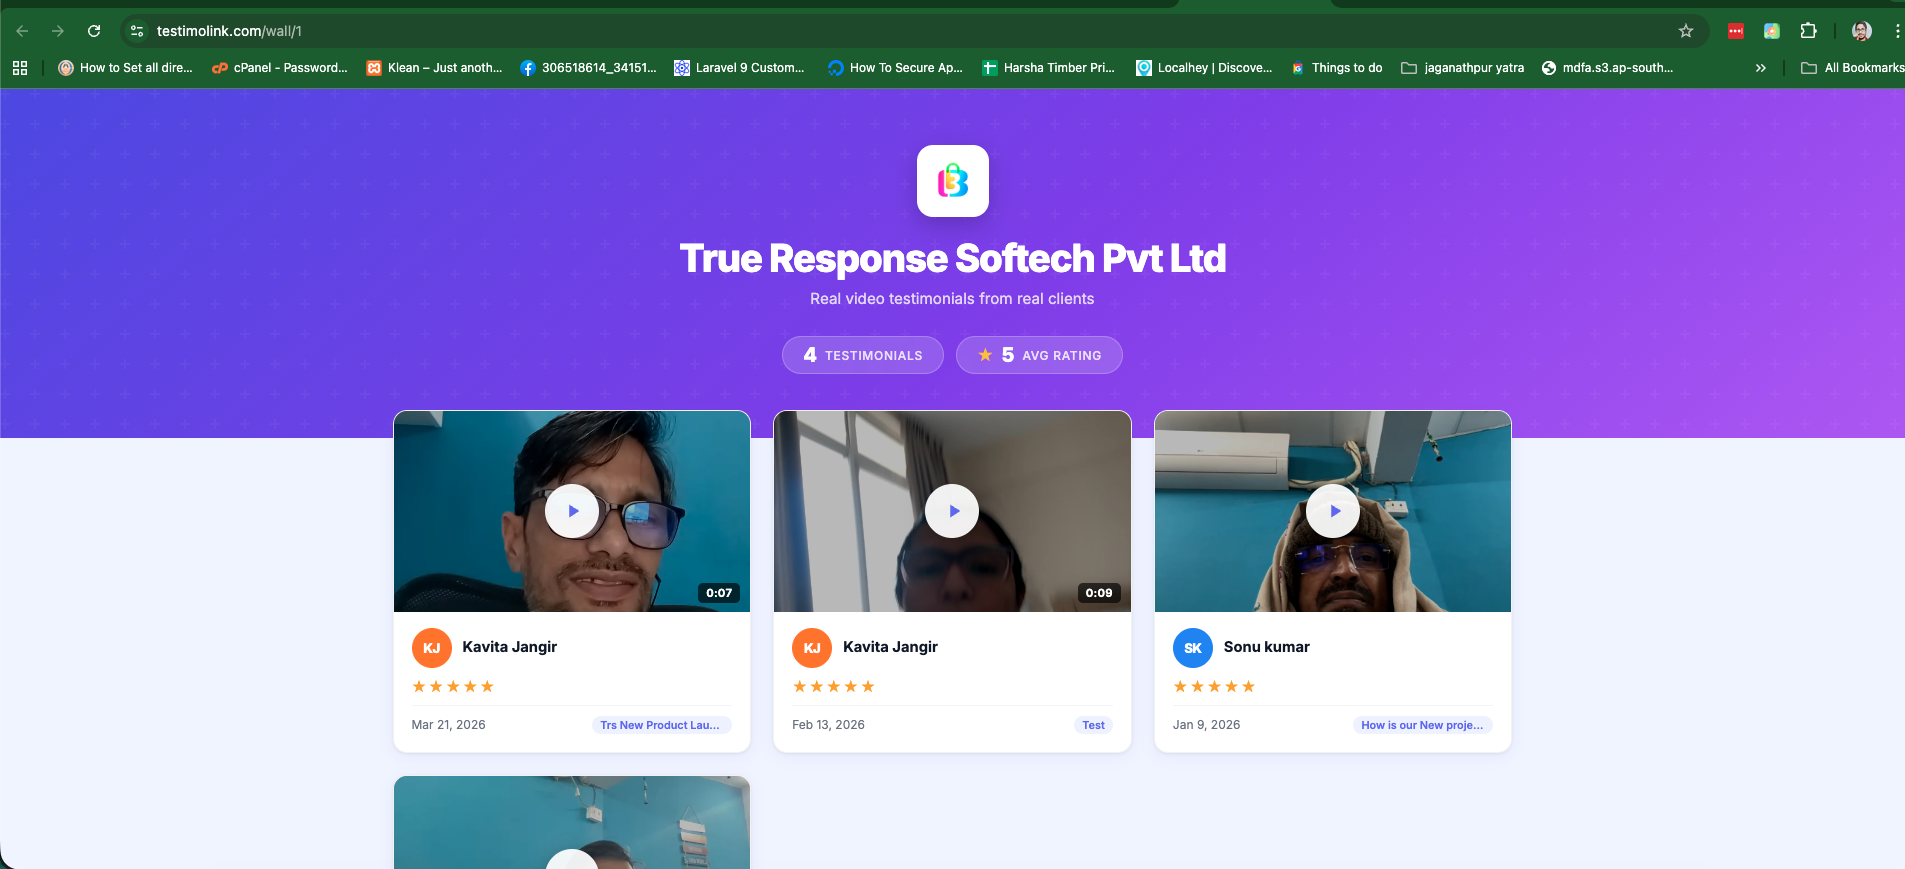The image size is (1905, 869).
Task: Open Harsha Timber Pri... bookmark
Action: coord(1049,68)
